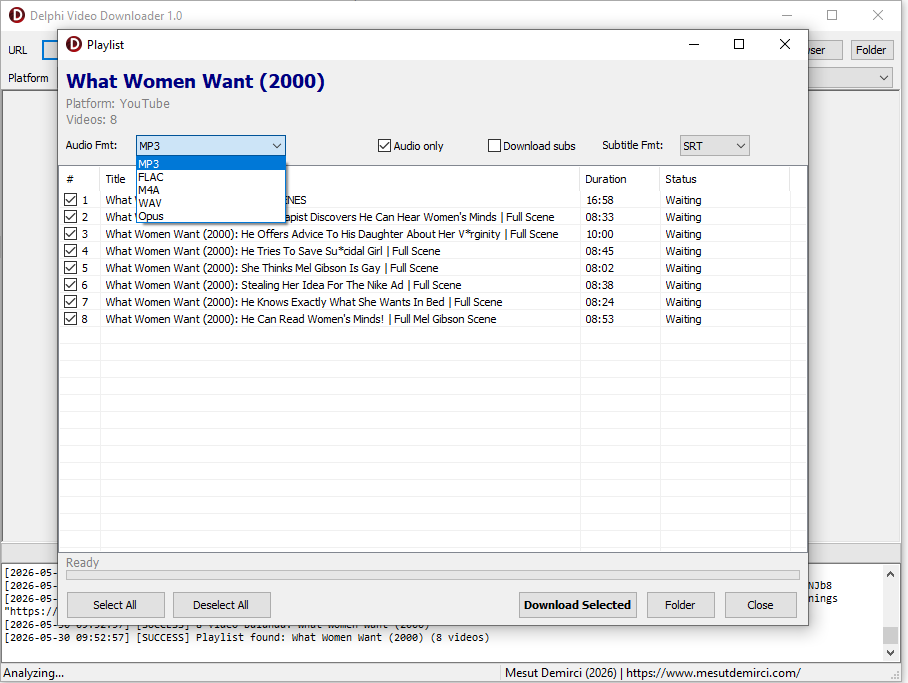Uncheck video 6 Nike Ad scene
The width and height of the screenshot is (908, 683).
pos(71,285)
